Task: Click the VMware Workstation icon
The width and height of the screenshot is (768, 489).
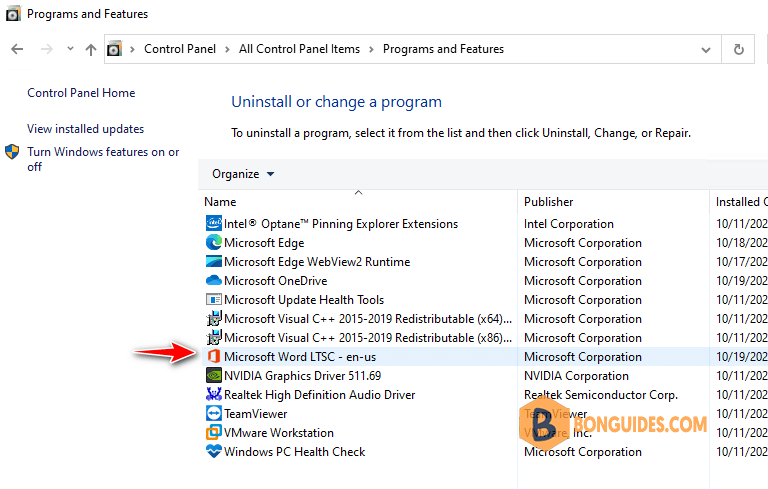Action: click(x=214, y=432)
